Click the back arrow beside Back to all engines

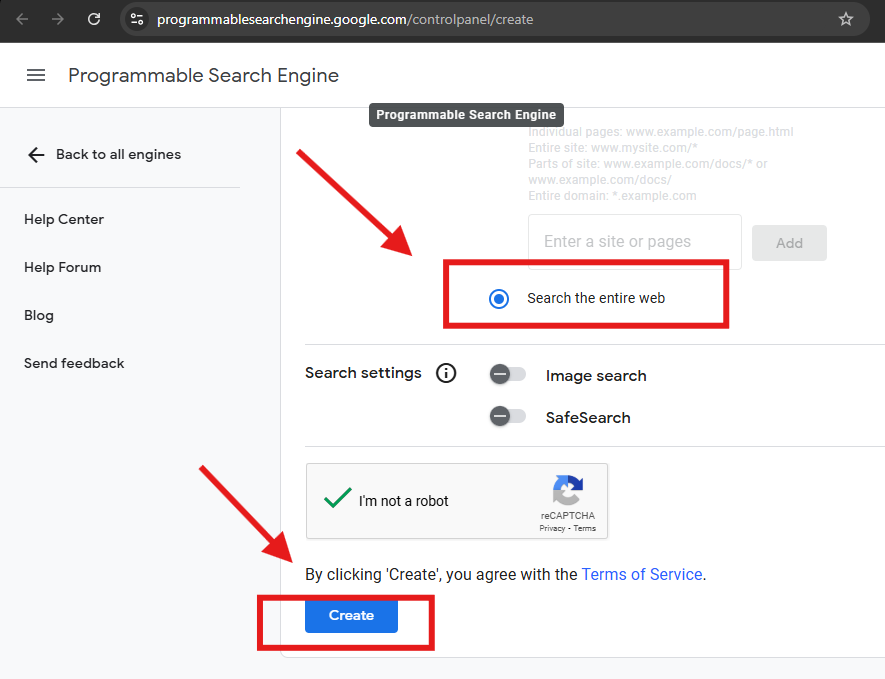click(36, 155)
